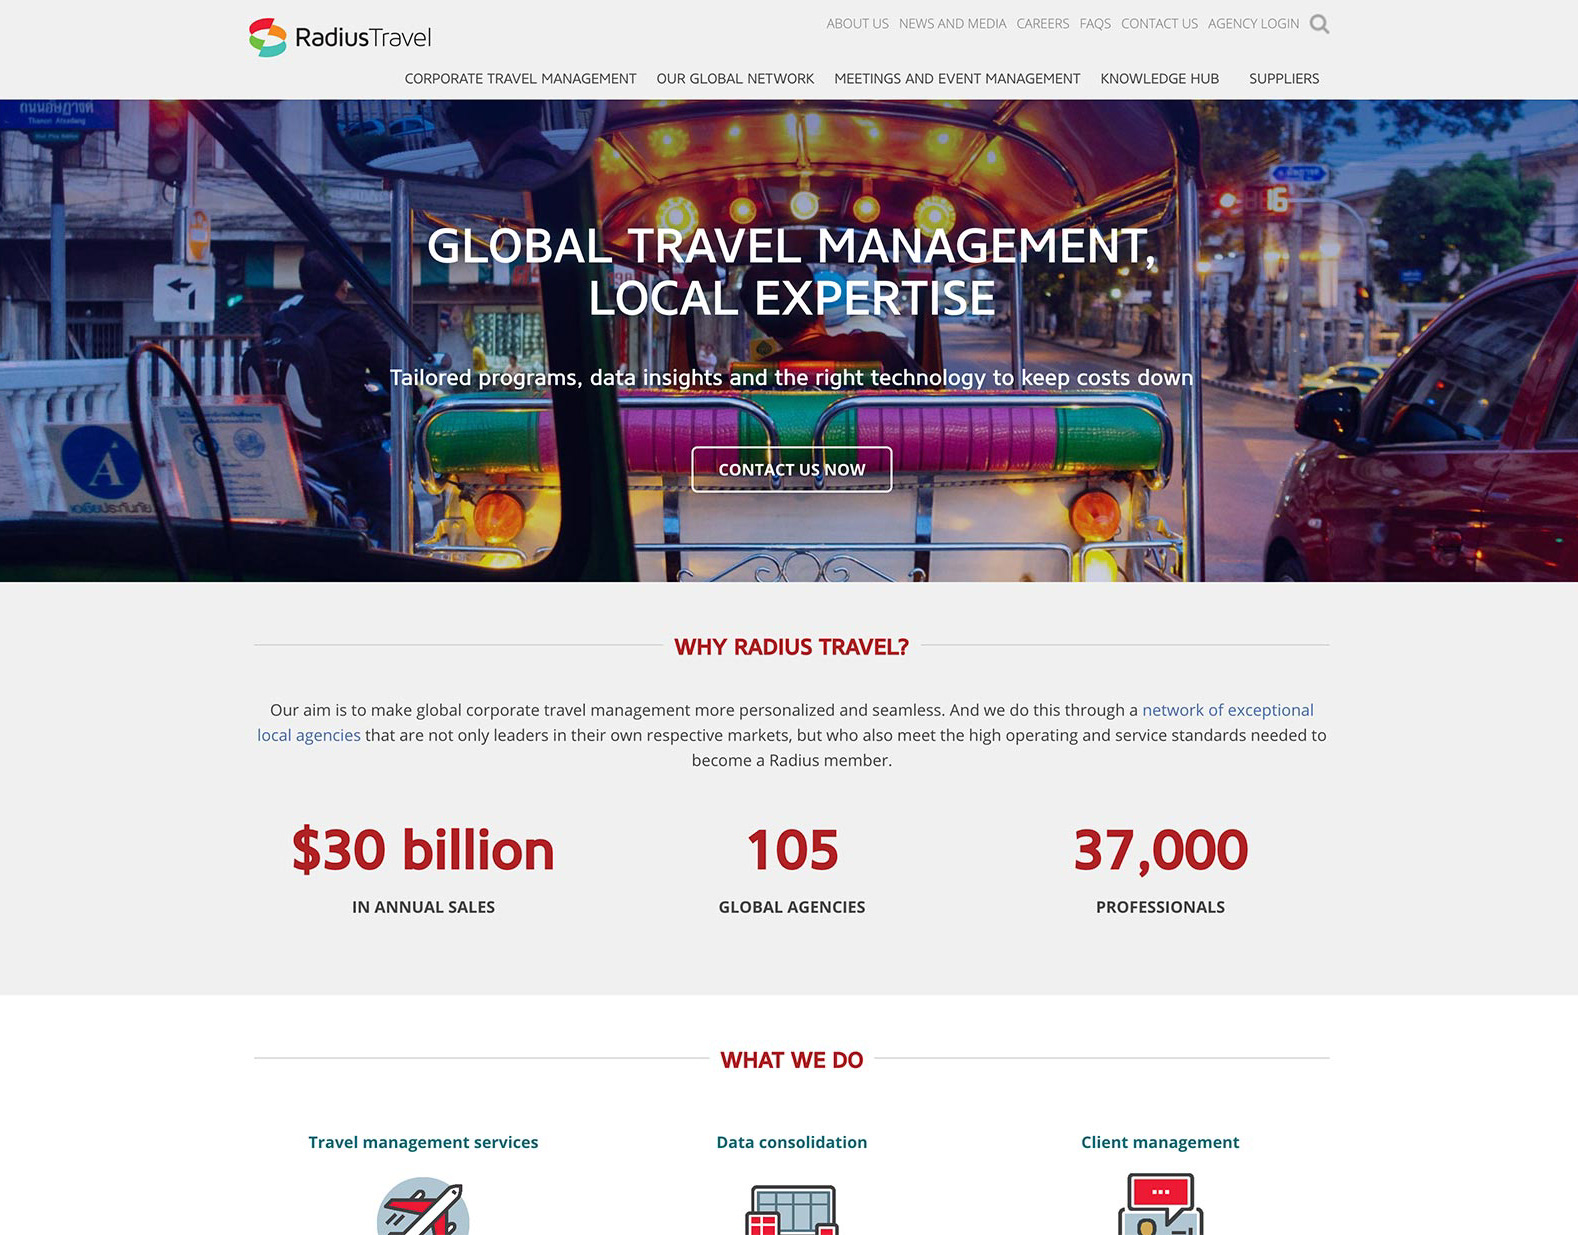Click the What We Do heading
1578x1235 pixels.
tap(792, 1060)
